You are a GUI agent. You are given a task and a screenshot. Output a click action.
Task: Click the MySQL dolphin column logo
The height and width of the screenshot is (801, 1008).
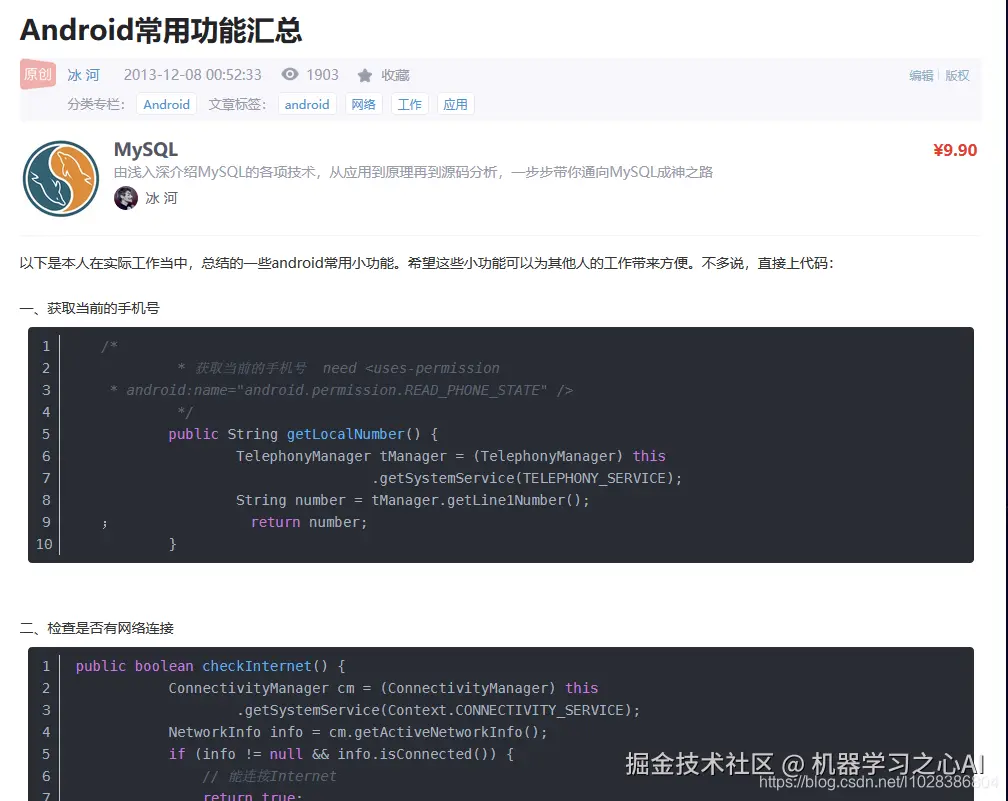click(61, 179)
